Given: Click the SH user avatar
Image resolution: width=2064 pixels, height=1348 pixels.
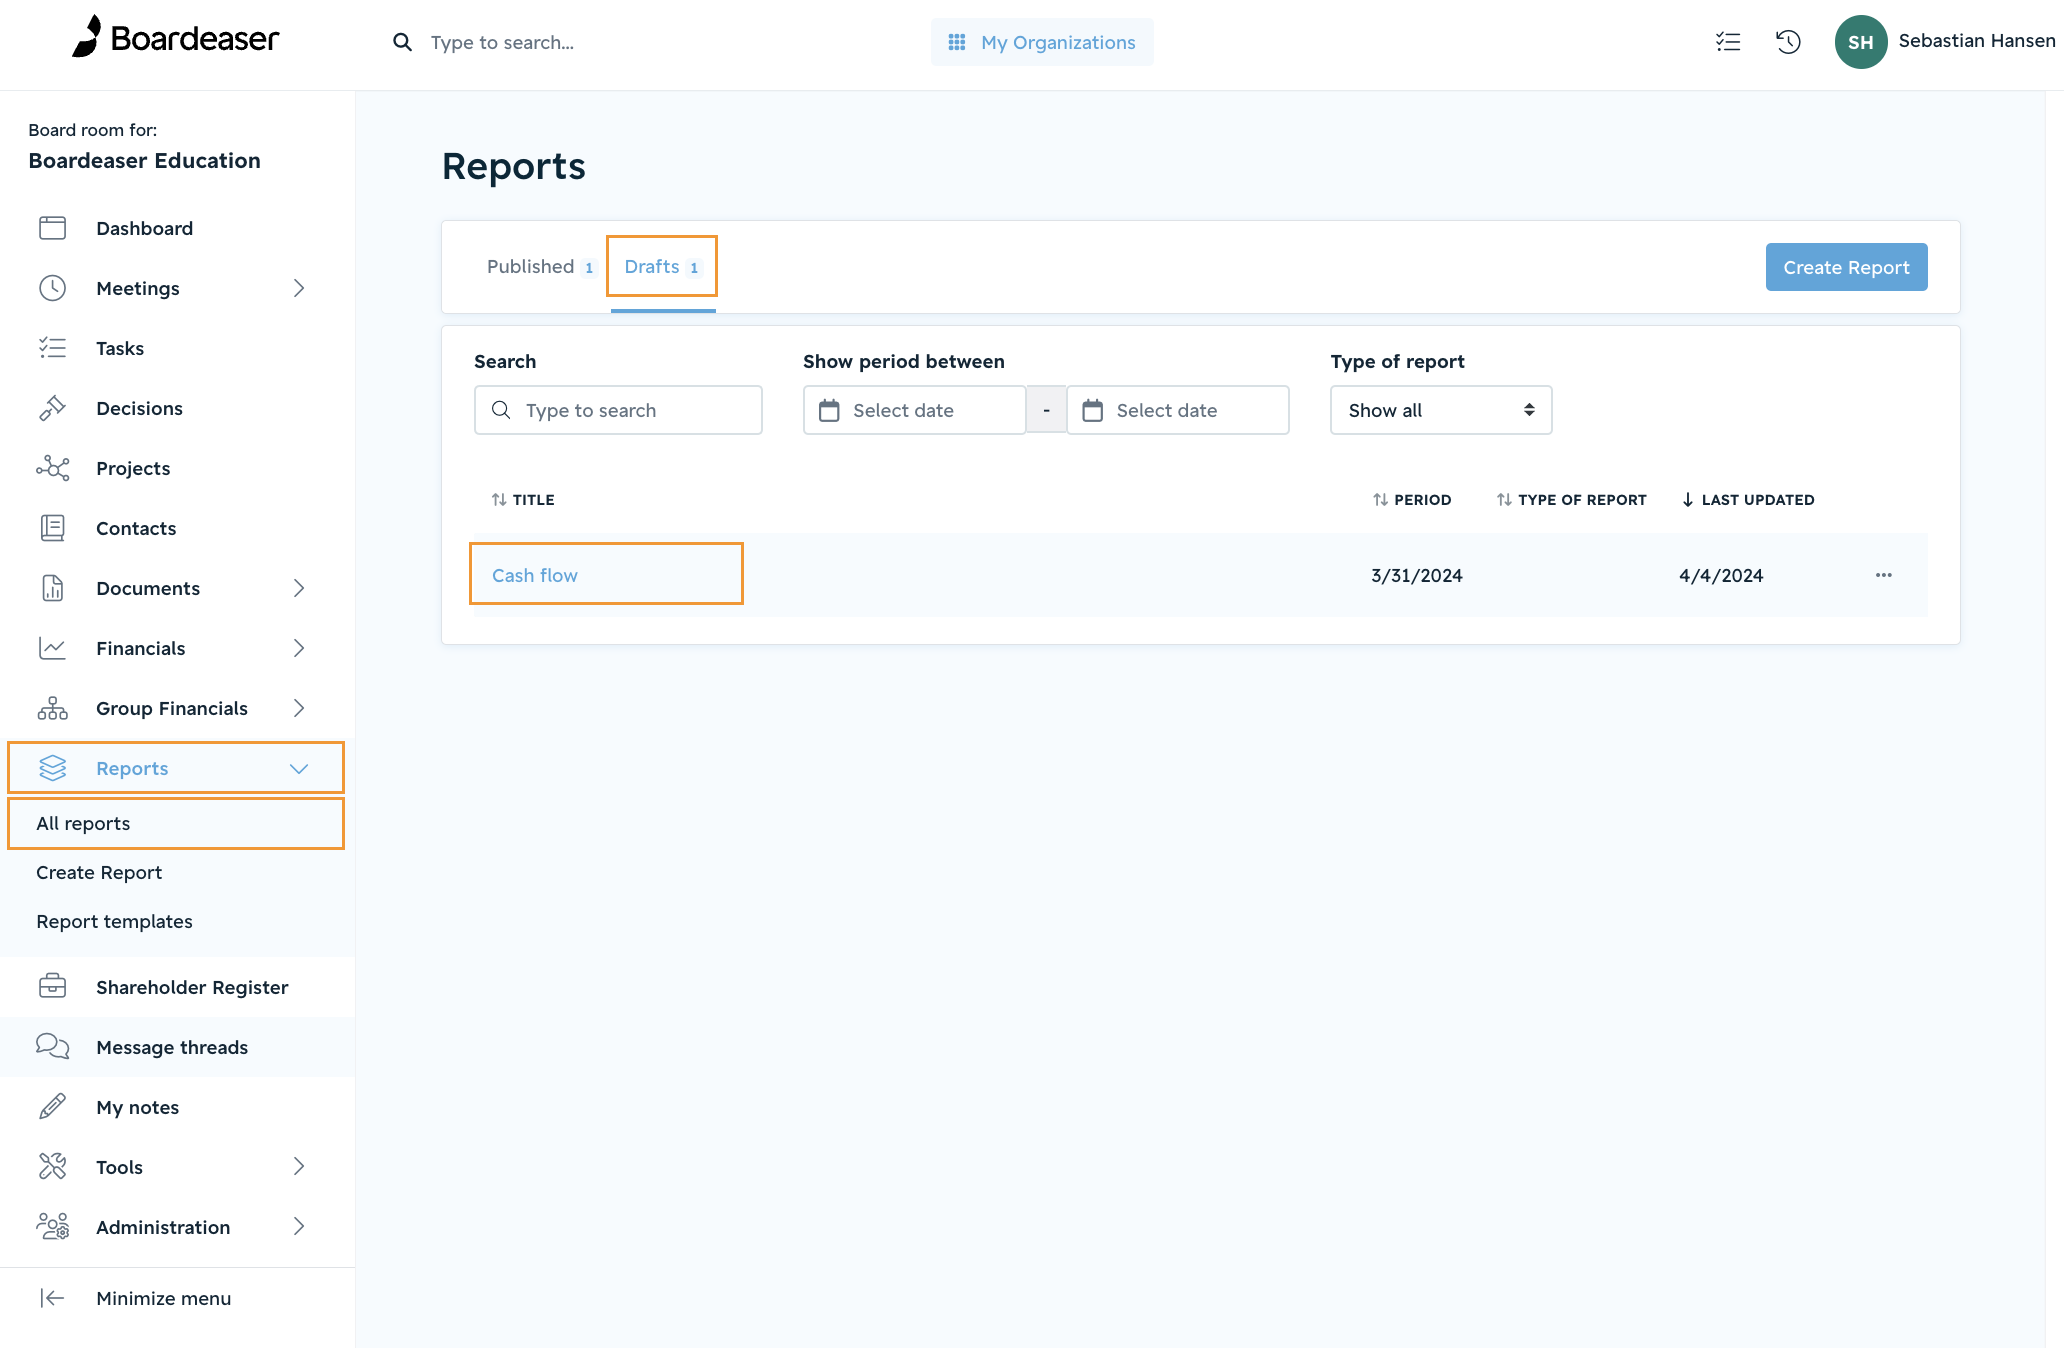Looking at the screenshot, I should [x=1861, y=42].
